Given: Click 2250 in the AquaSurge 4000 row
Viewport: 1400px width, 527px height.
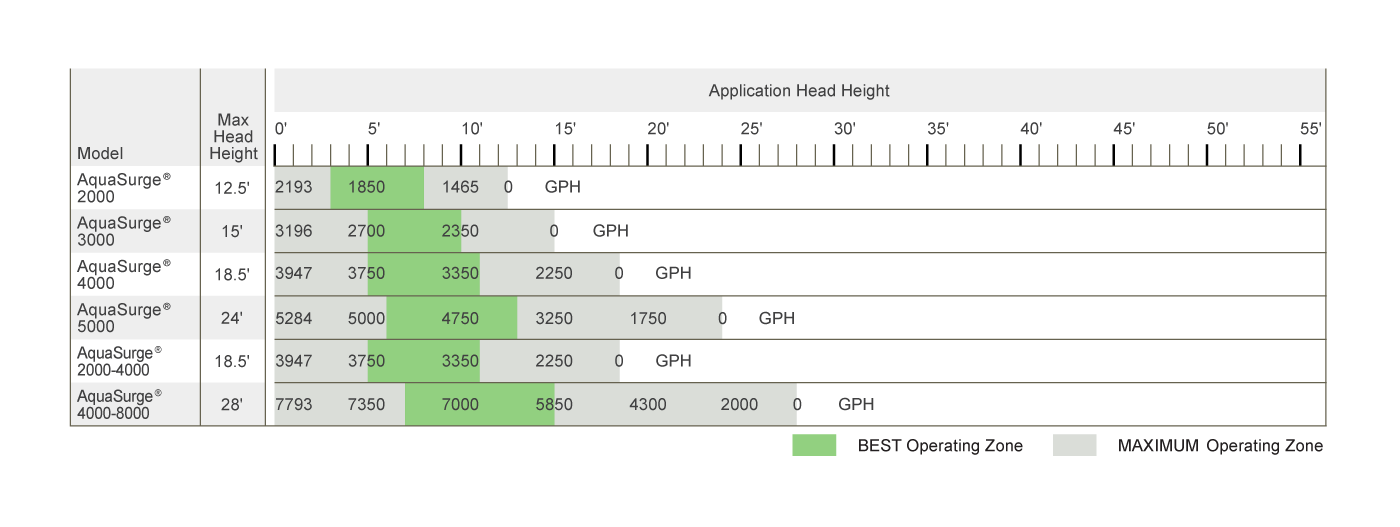Looking at the screenshot, I should click(554, 274).
